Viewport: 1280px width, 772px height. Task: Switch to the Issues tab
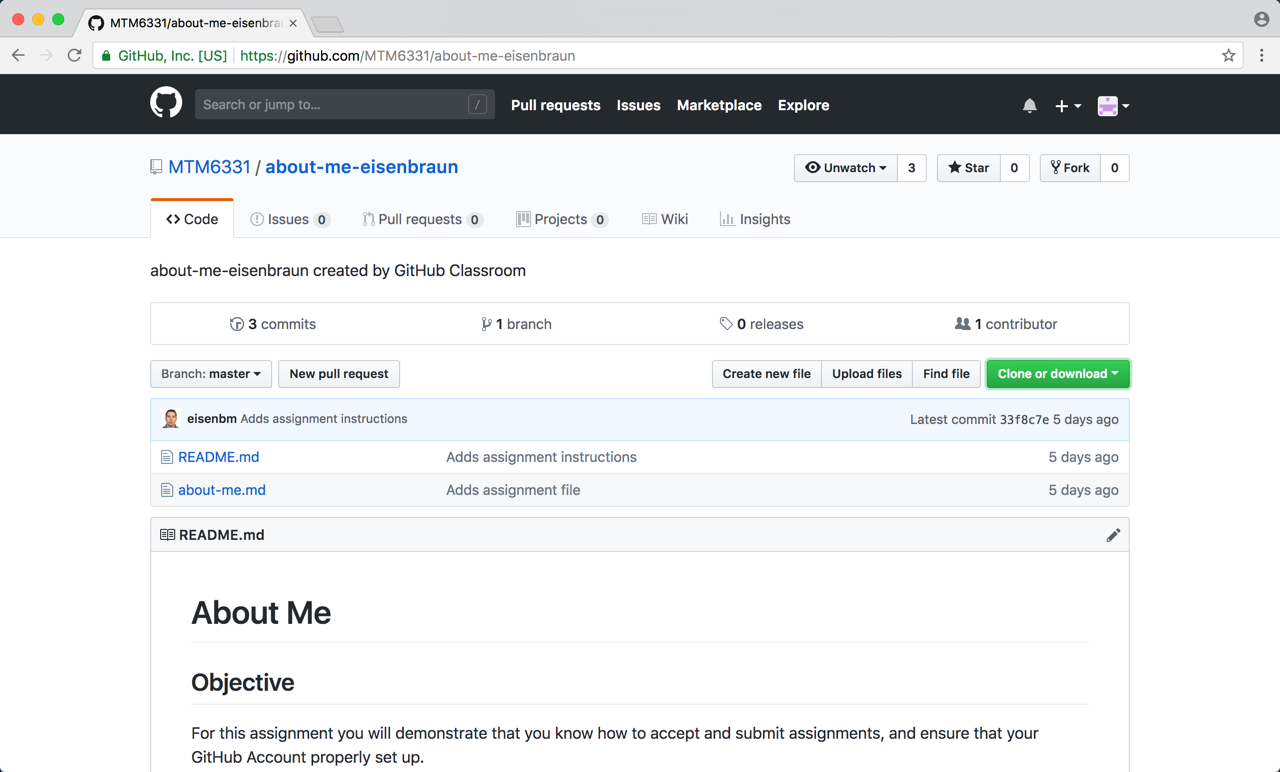coord(289,219)
